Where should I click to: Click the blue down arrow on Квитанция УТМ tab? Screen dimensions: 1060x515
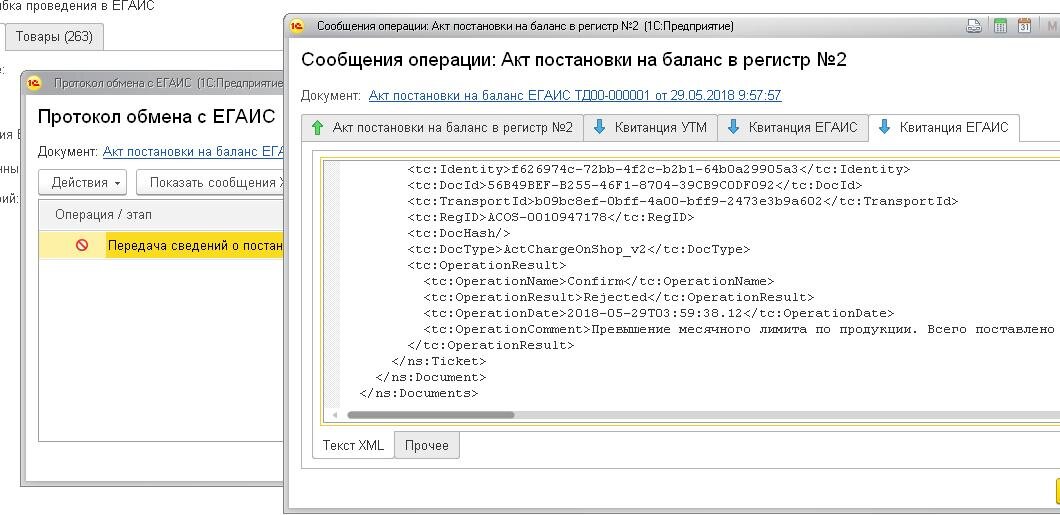click(x=599, y=127)
